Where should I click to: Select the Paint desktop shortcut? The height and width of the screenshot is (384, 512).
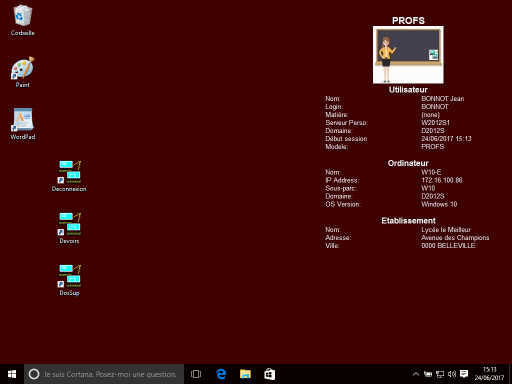(x=22, y=72)
